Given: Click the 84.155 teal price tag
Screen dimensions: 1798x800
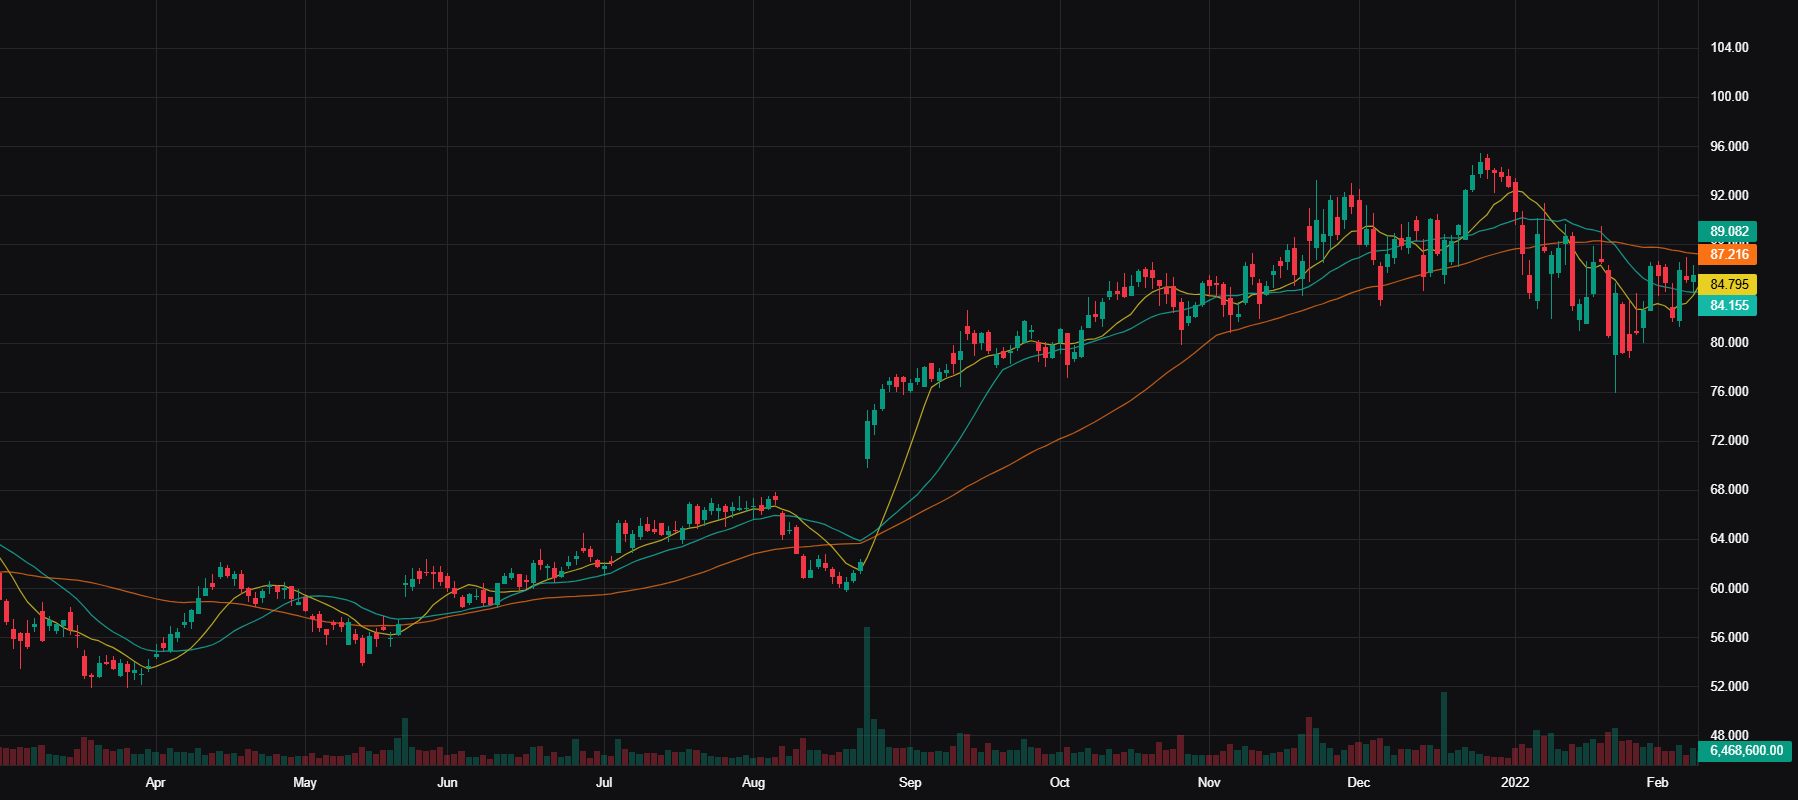Looking at the screenshot, I should (x=1728, y=306).
